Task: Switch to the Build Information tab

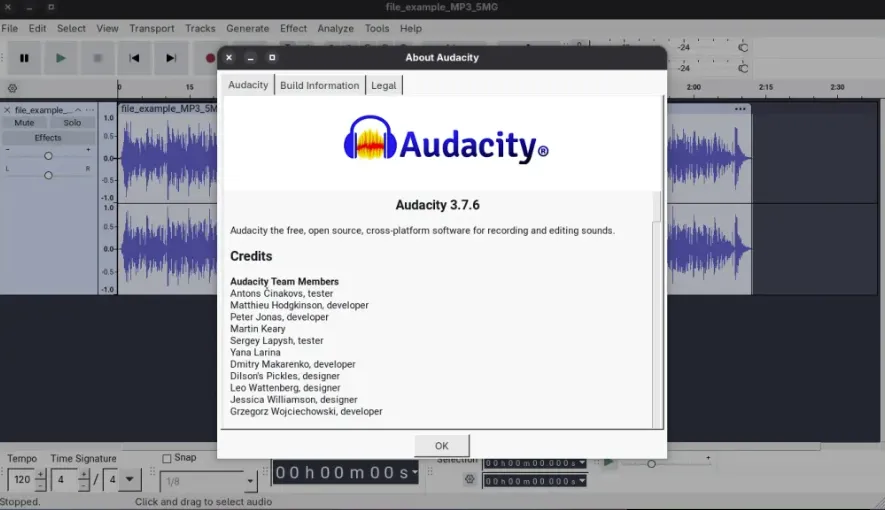Action: coord(319,85)
